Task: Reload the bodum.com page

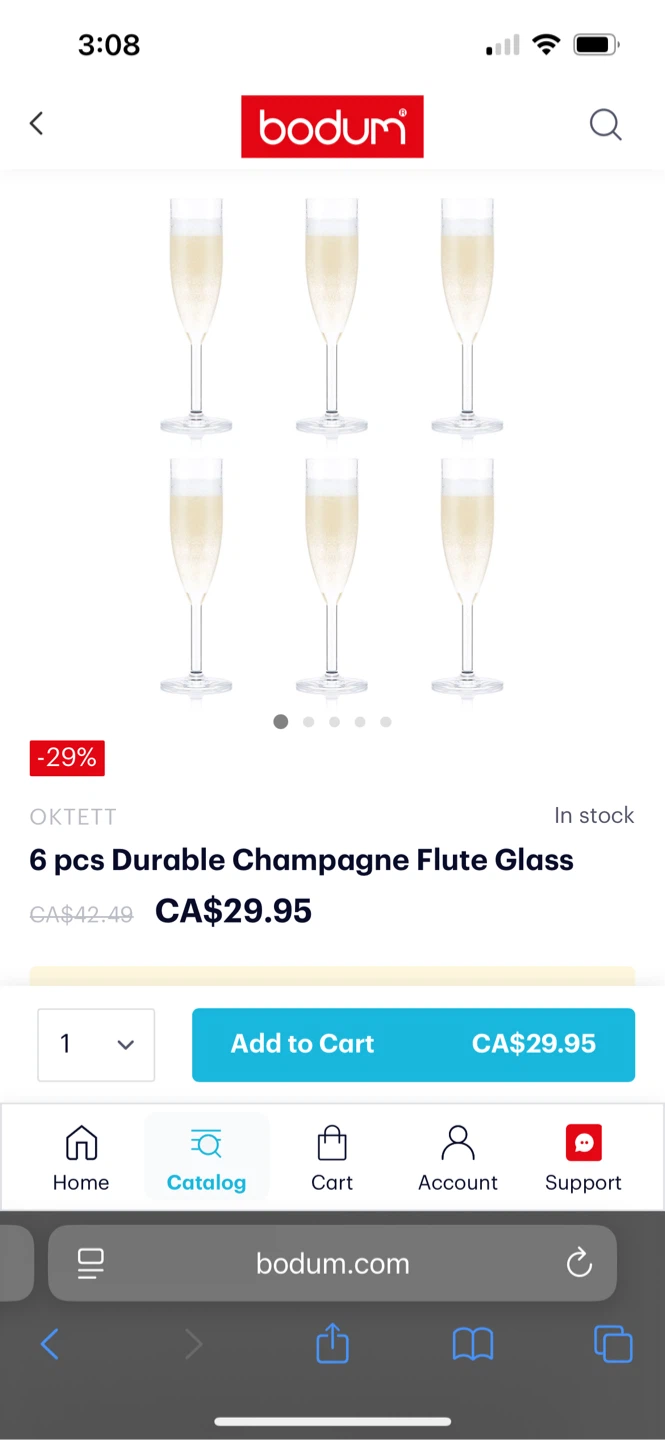Action: coord(579,1263)
